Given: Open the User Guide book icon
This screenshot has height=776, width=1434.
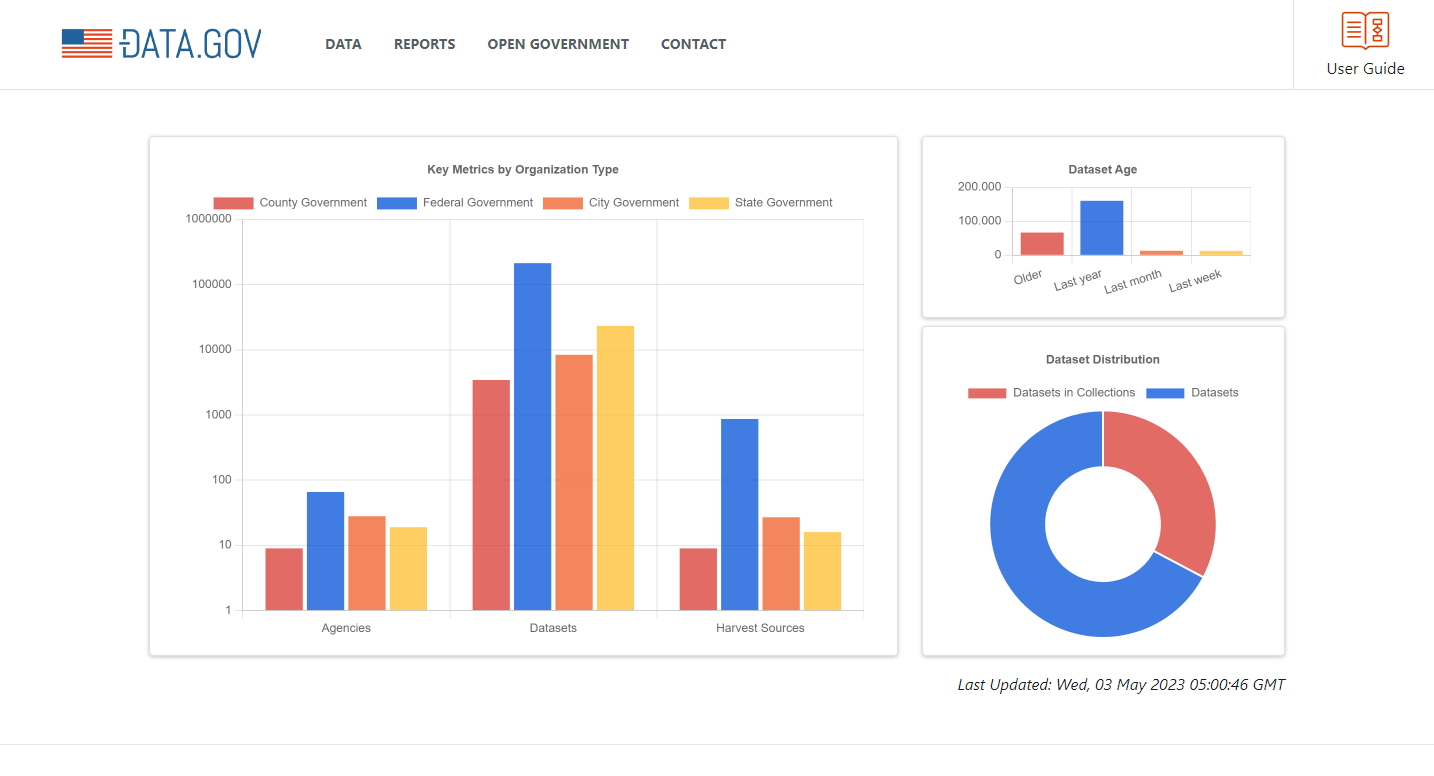Looking at the screenshot, I should click(x=1365, y=30).
